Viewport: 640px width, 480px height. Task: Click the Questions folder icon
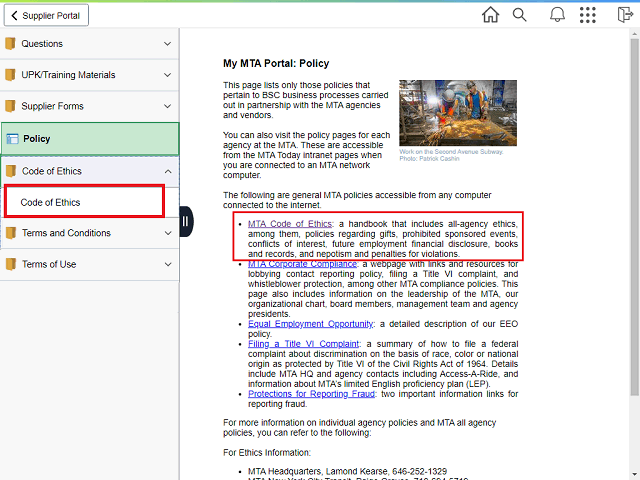click(10, 43)
